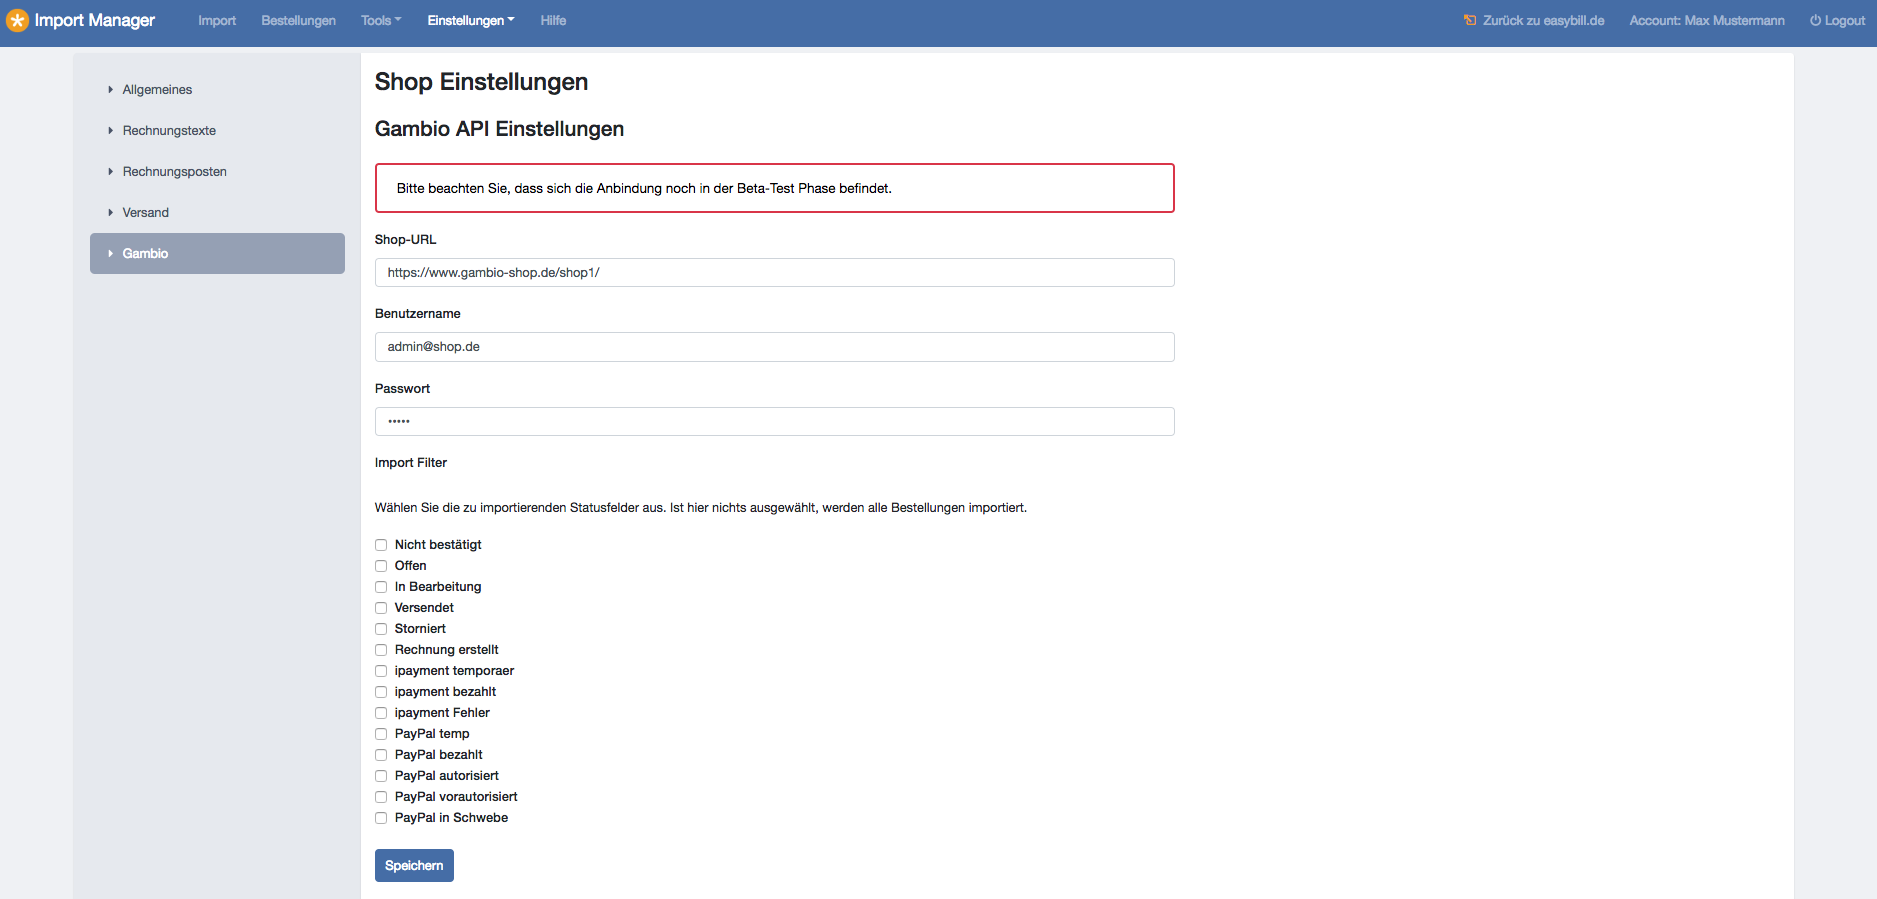The height and width of the screenshot is (899, 1877).
Task: Select the Gambio sidebar entry
Action: tap(217, 254)
